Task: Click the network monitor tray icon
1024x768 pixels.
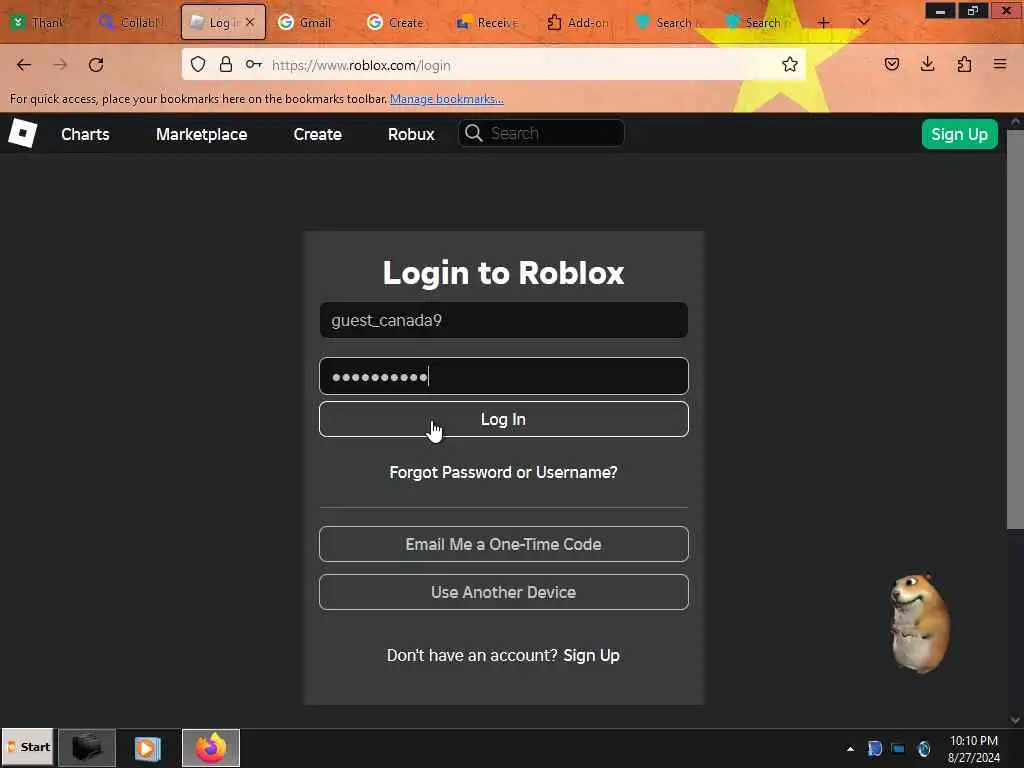Action: 899,749
